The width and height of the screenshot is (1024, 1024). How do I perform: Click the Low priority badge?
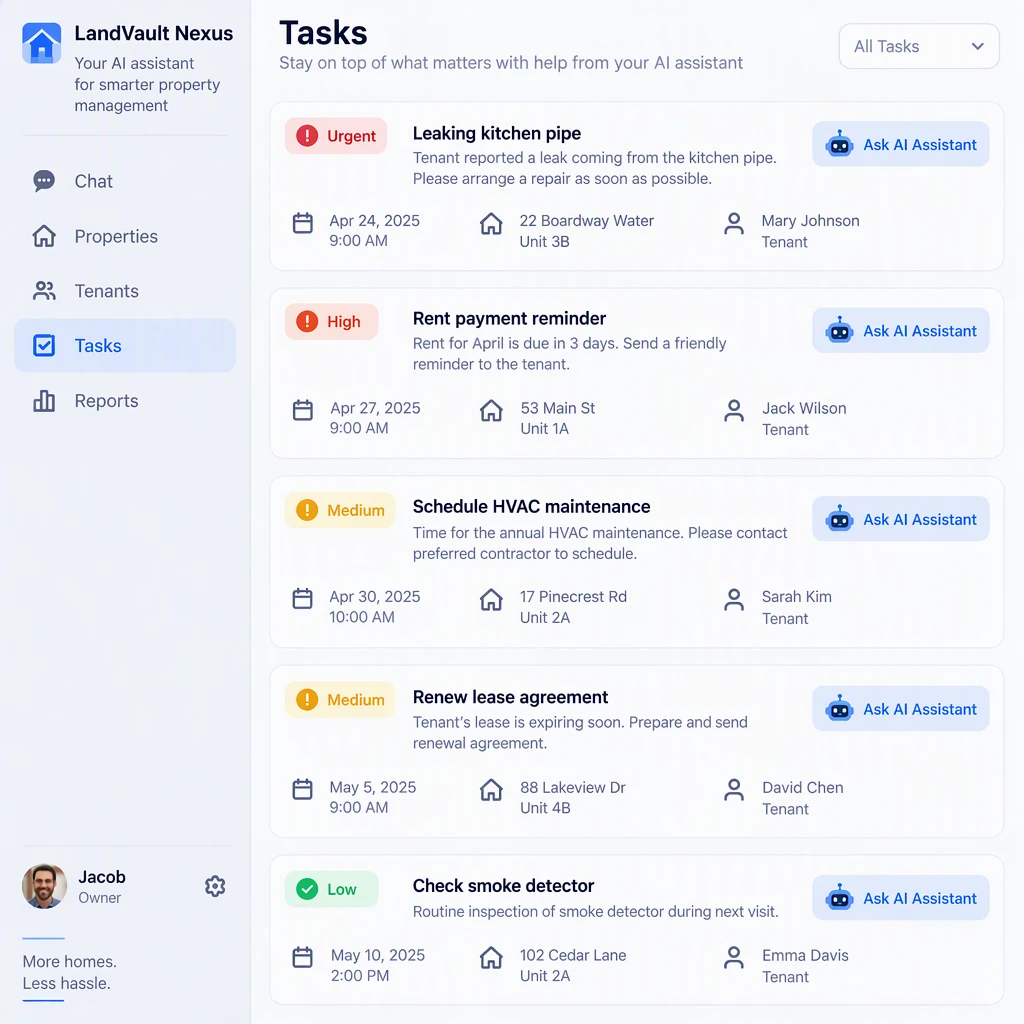(x=331, y=889)
